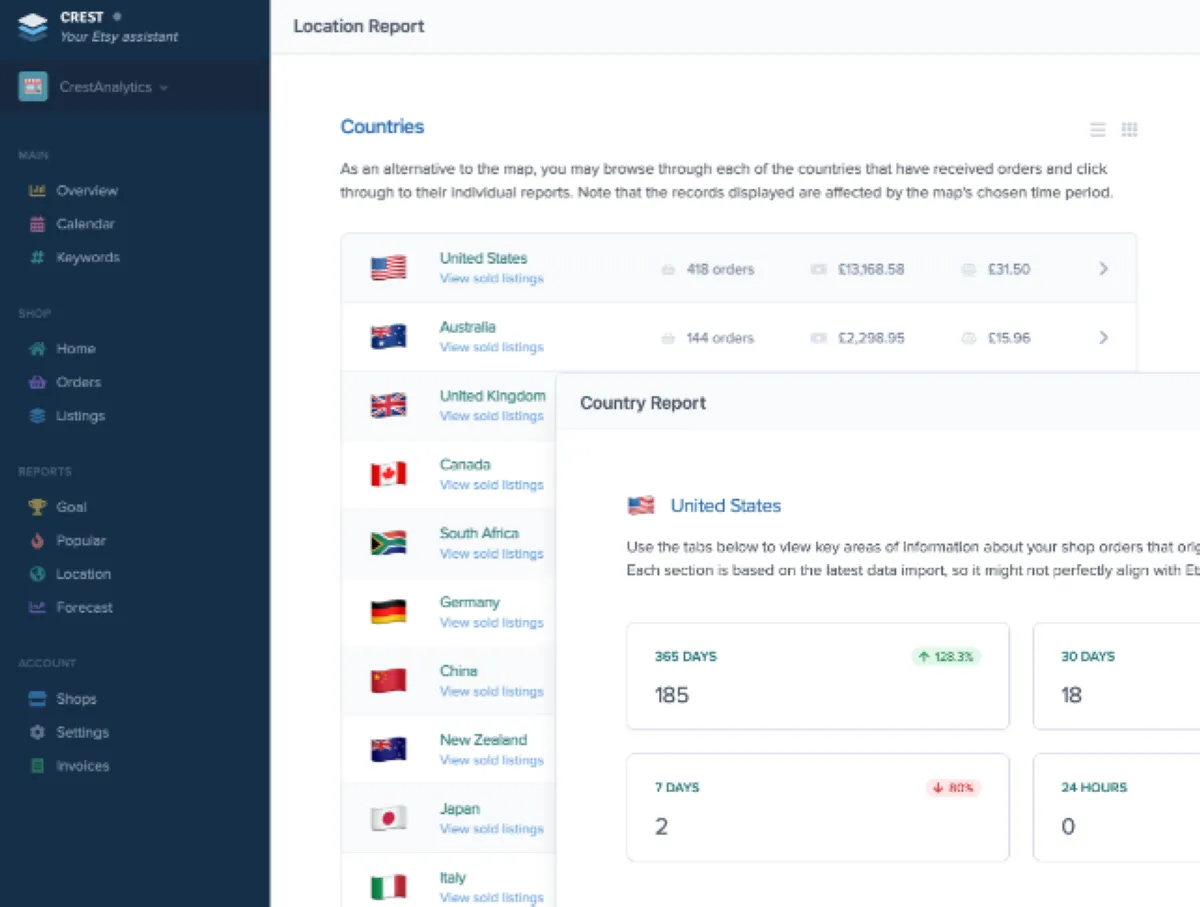This screenshot has width=1200, height=907.
Task: Open the Calendar menu item
Action: (86, 224)
